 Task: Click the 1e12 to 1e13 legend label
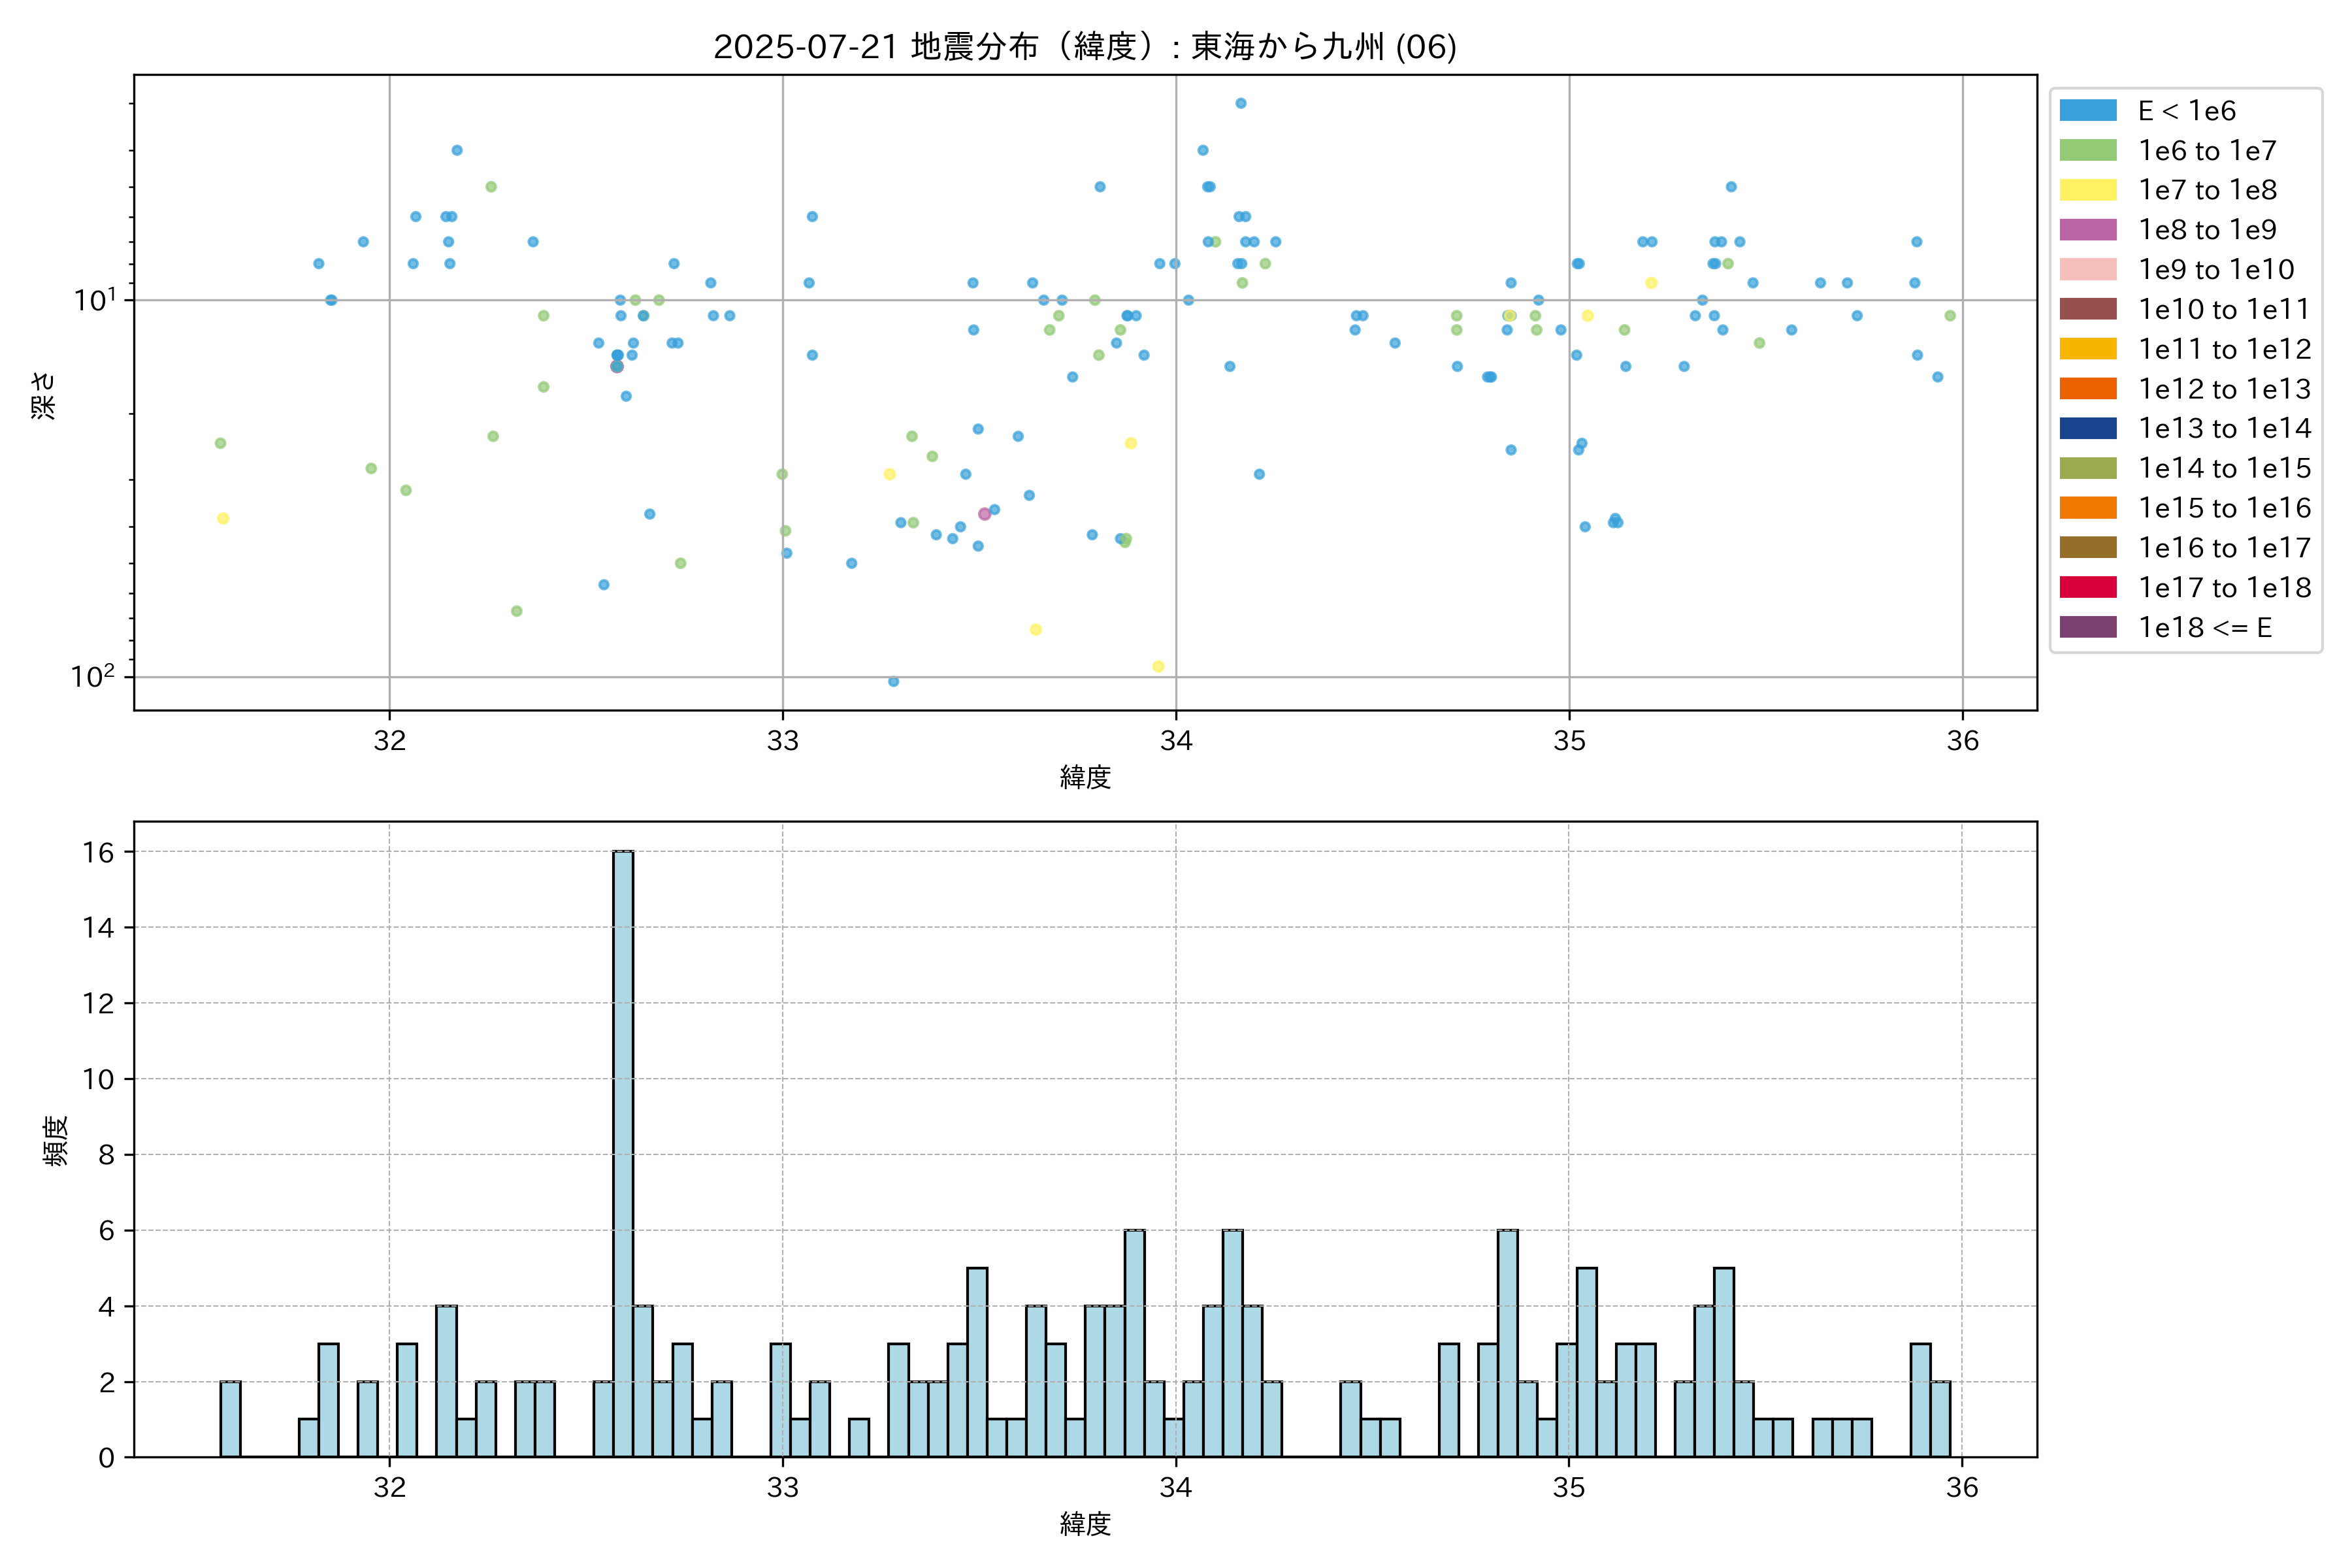pyautogui.click(x=2224, y=389)
